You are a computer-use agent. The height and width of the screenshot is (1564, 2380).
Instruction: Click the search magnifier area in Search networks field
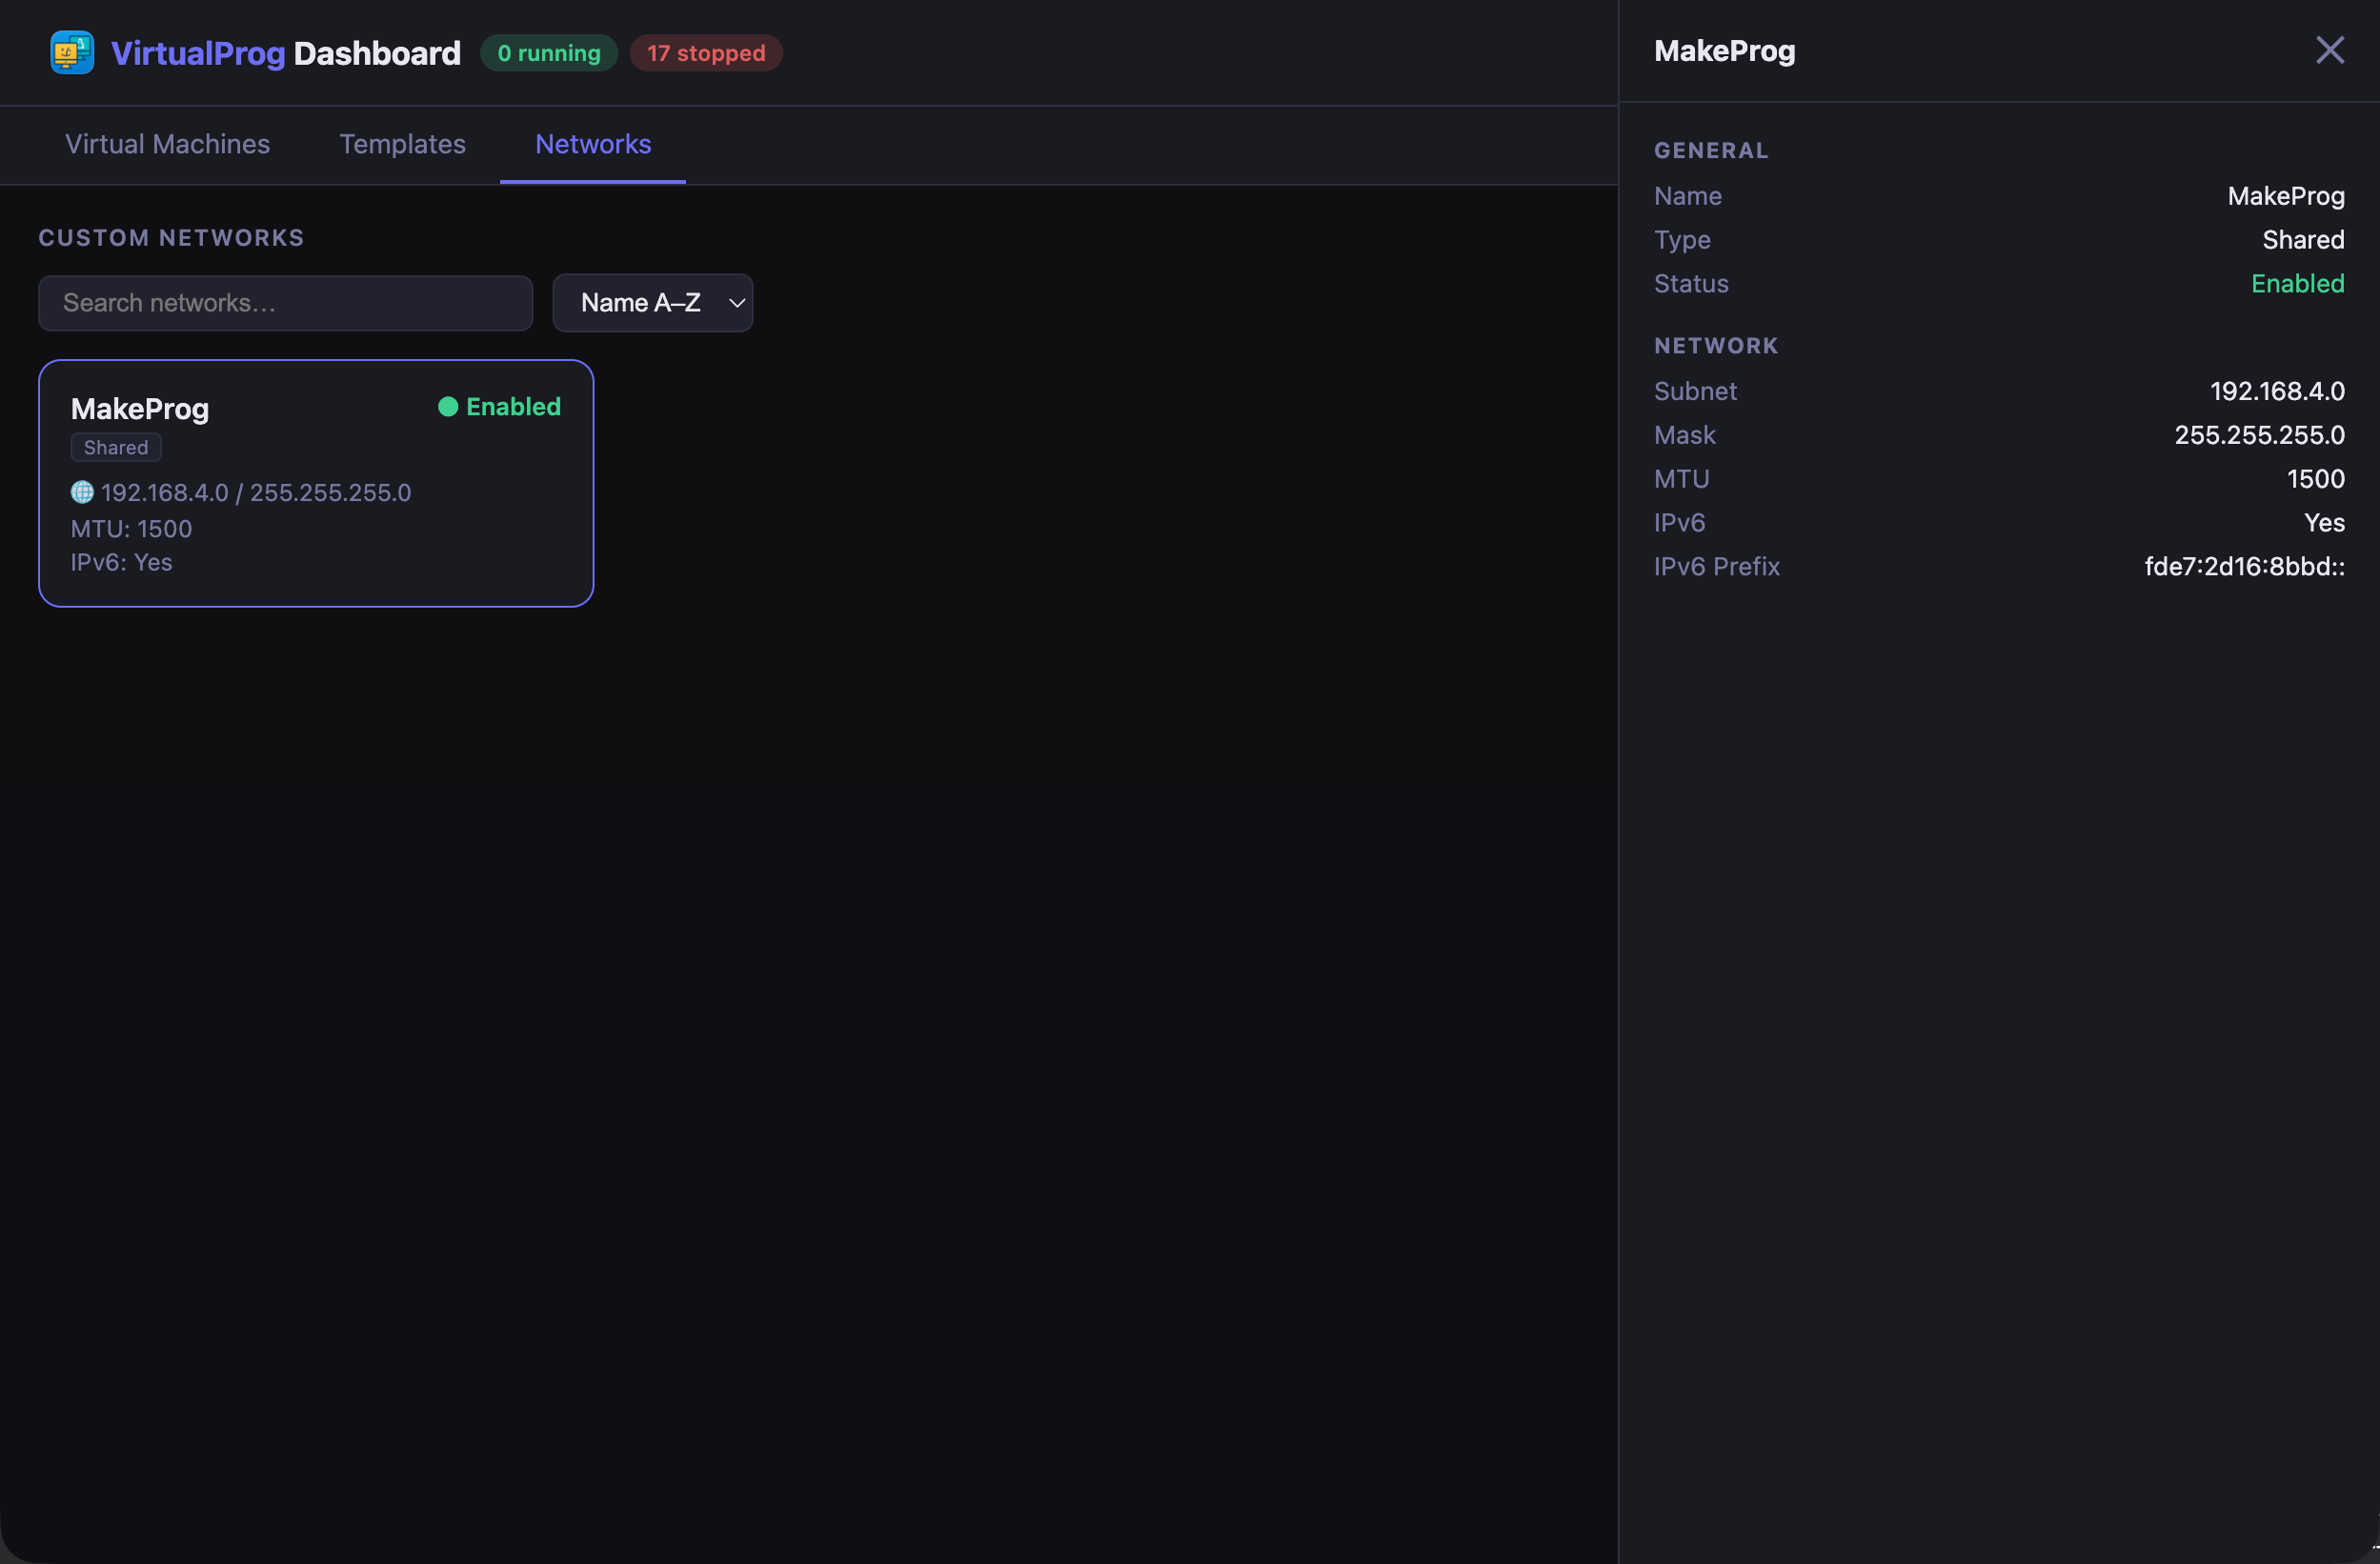coord(80,303)
